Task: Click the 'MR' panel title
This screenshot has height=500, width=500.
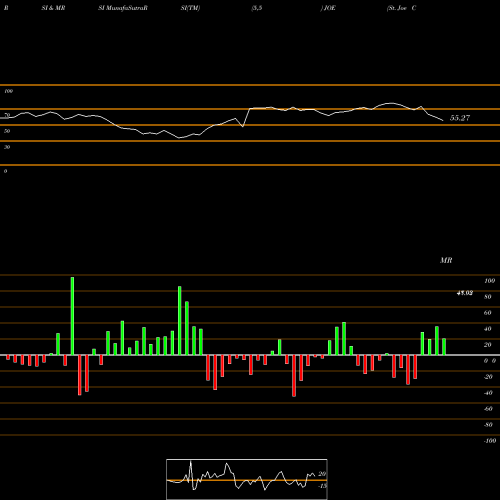Action: click(446, 260)
